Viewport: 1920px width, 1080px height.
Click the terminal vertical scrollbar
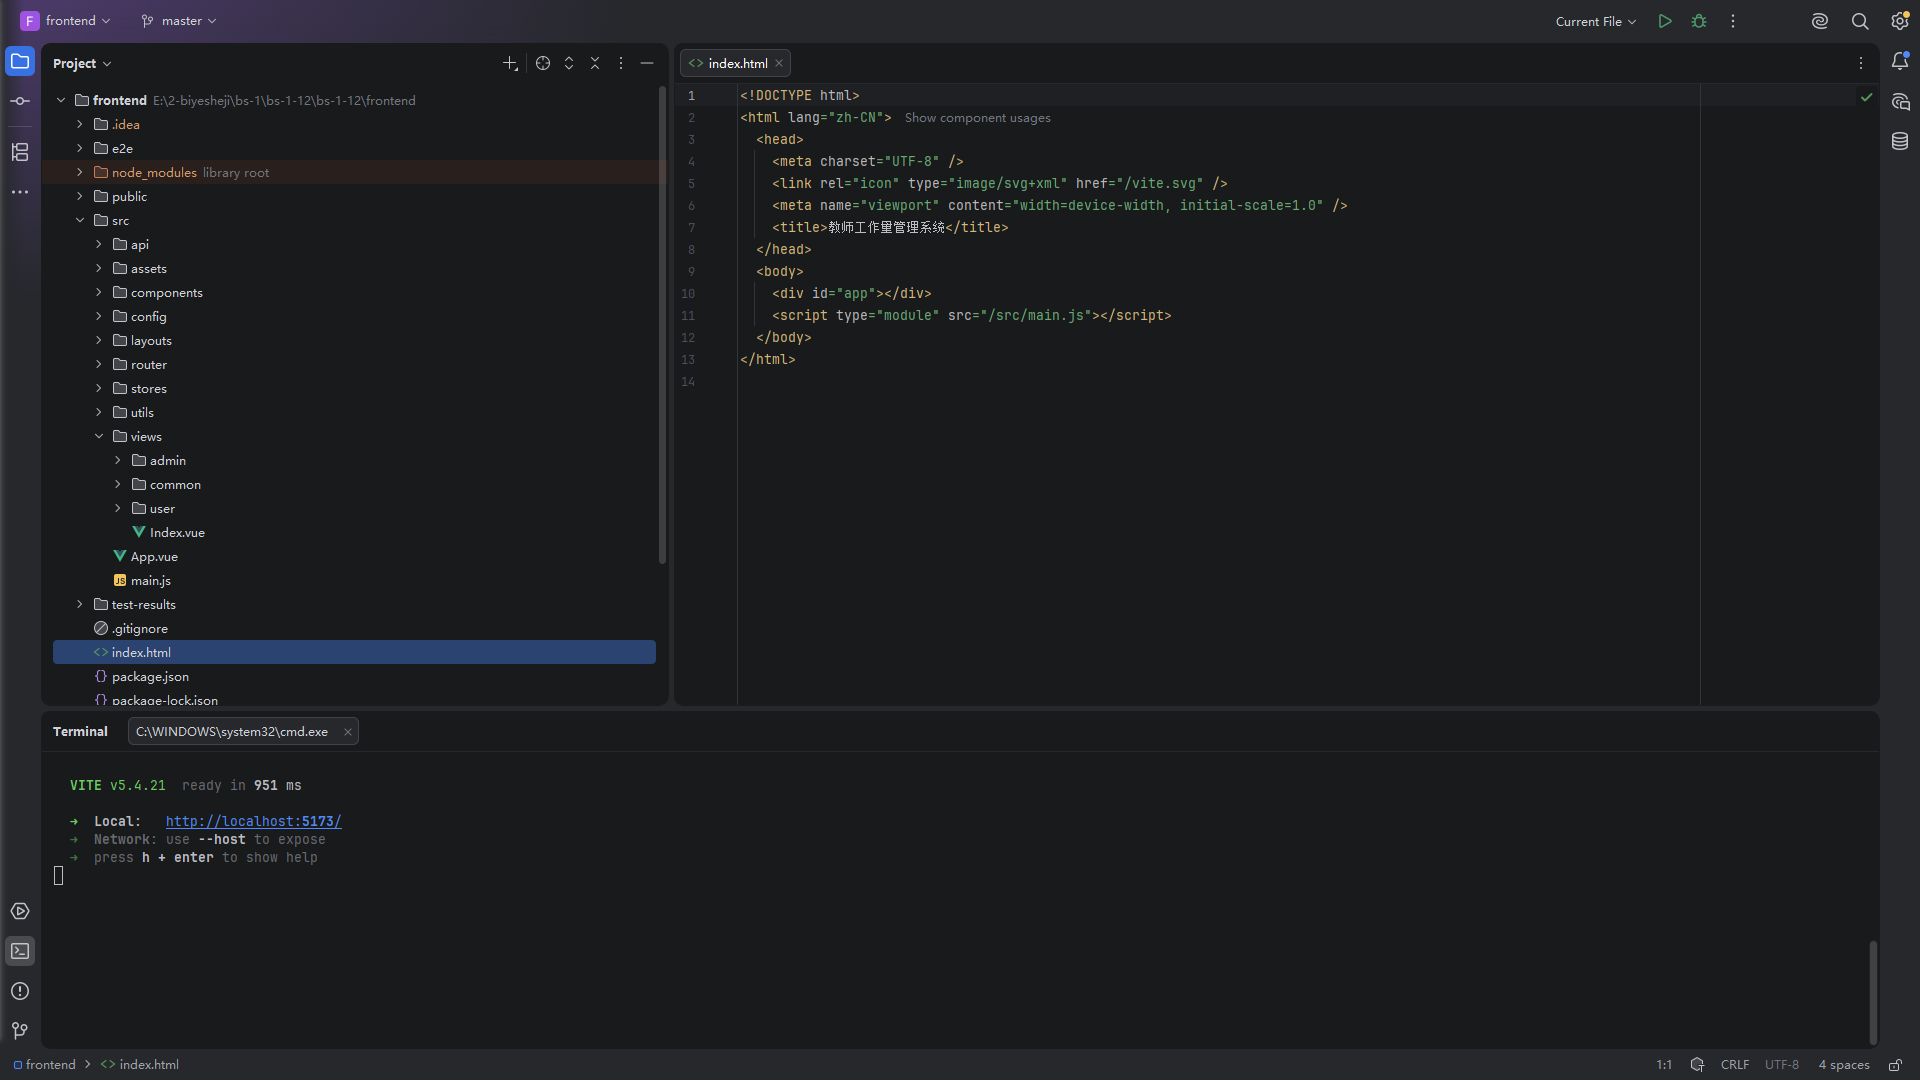[1873, 992]
